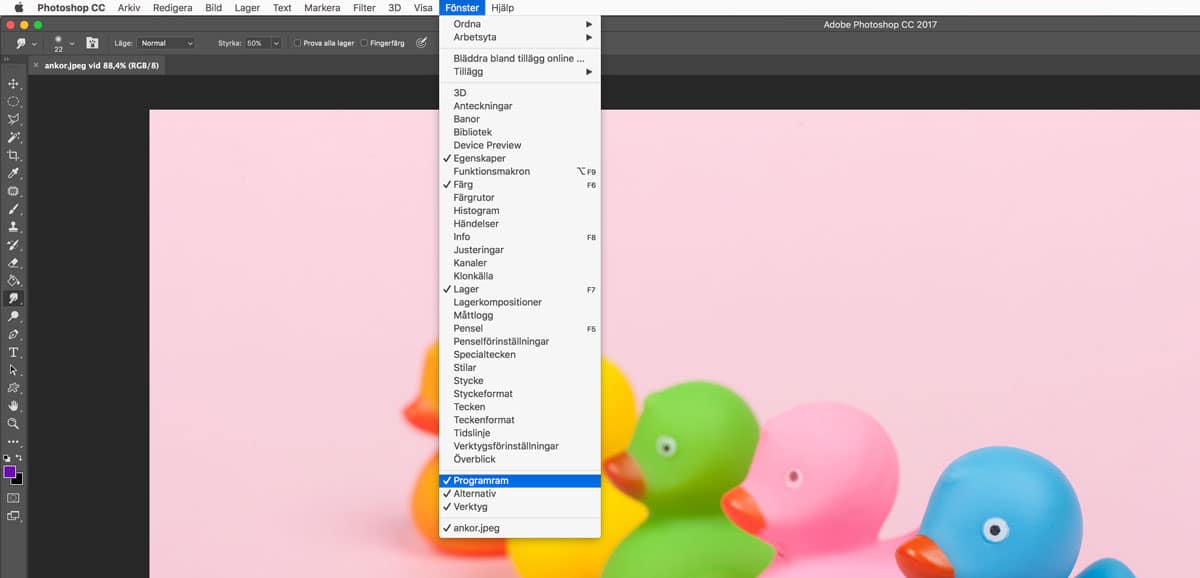Close the ankor.jpeg document tab
The width and height of the screenshot is (1200, 578).
[x=36, y=65]
